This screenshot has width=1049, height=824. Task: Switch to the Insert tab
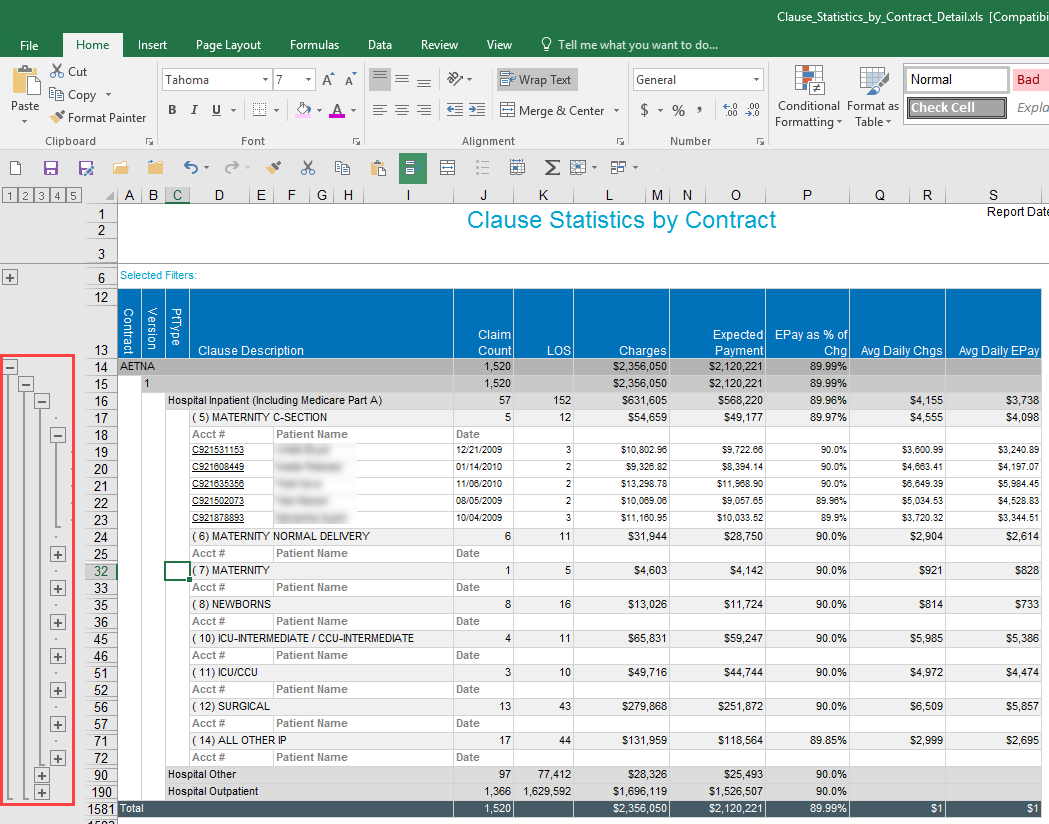click(152, 45)
